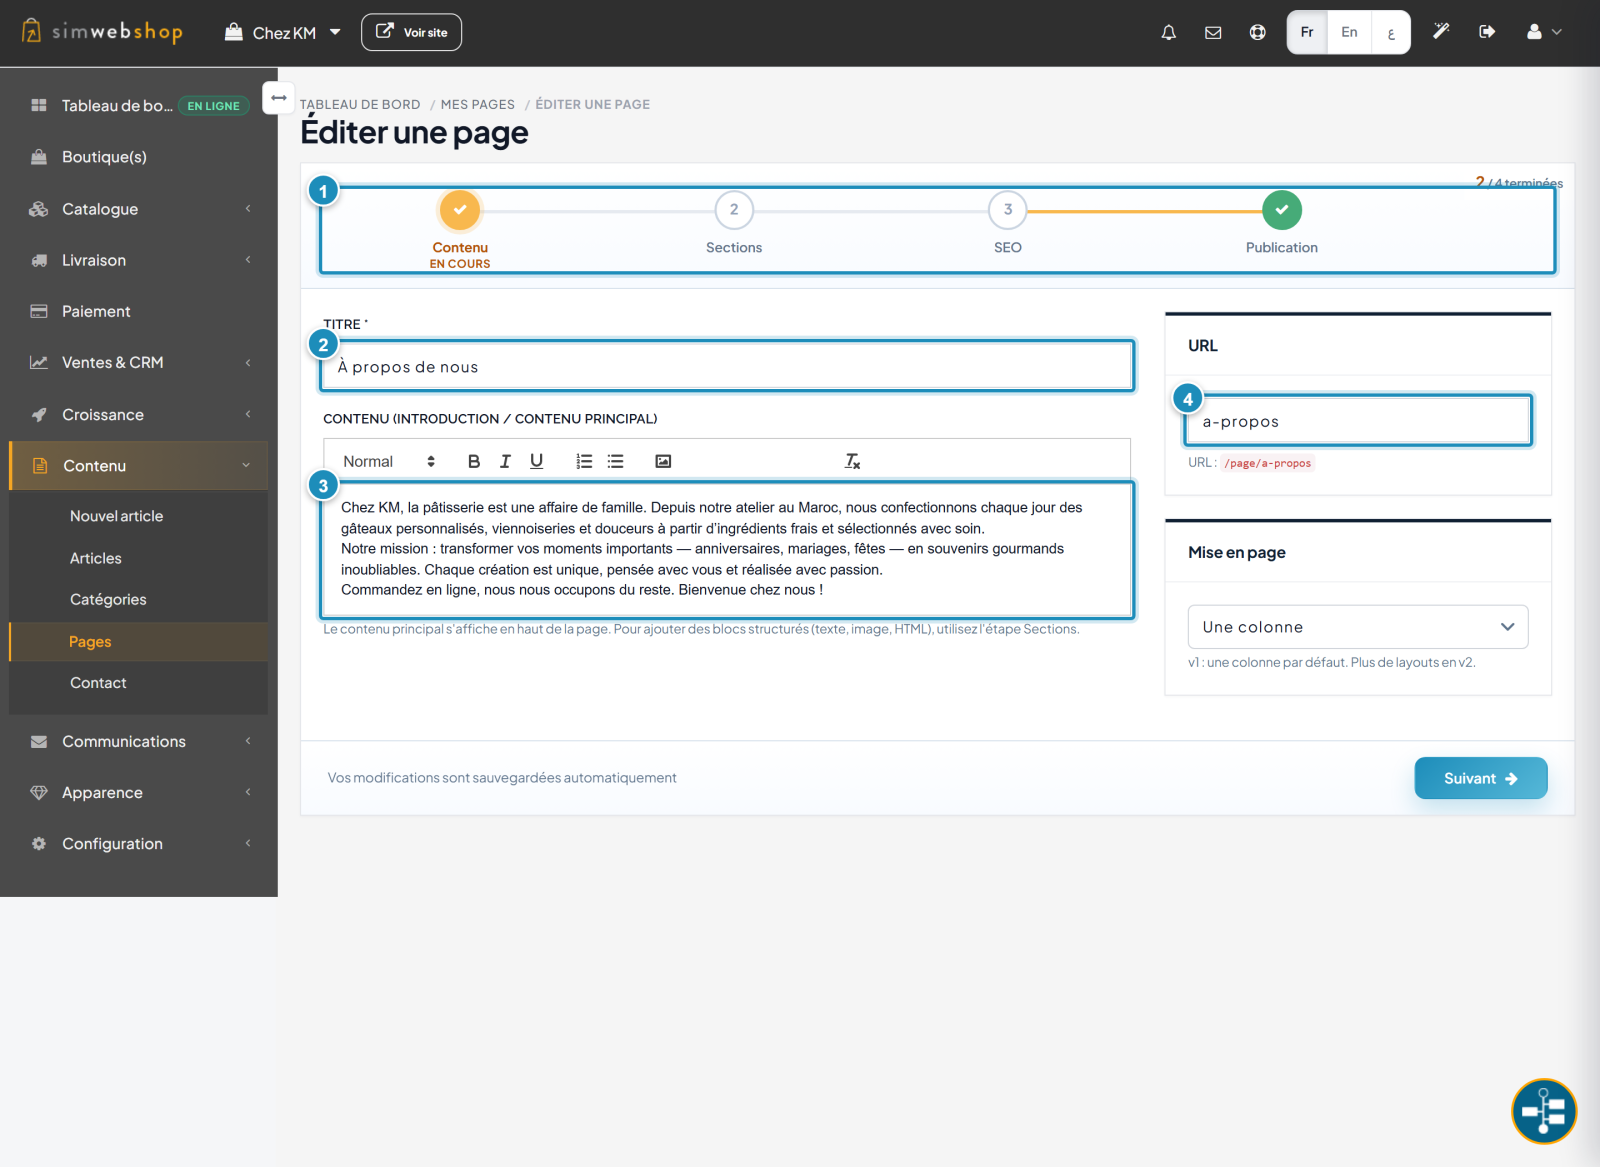Image resolution: width=1600 pixels, height=1167 pixels.
Task: Click the simwebshop logo
Action: [102, 31]
